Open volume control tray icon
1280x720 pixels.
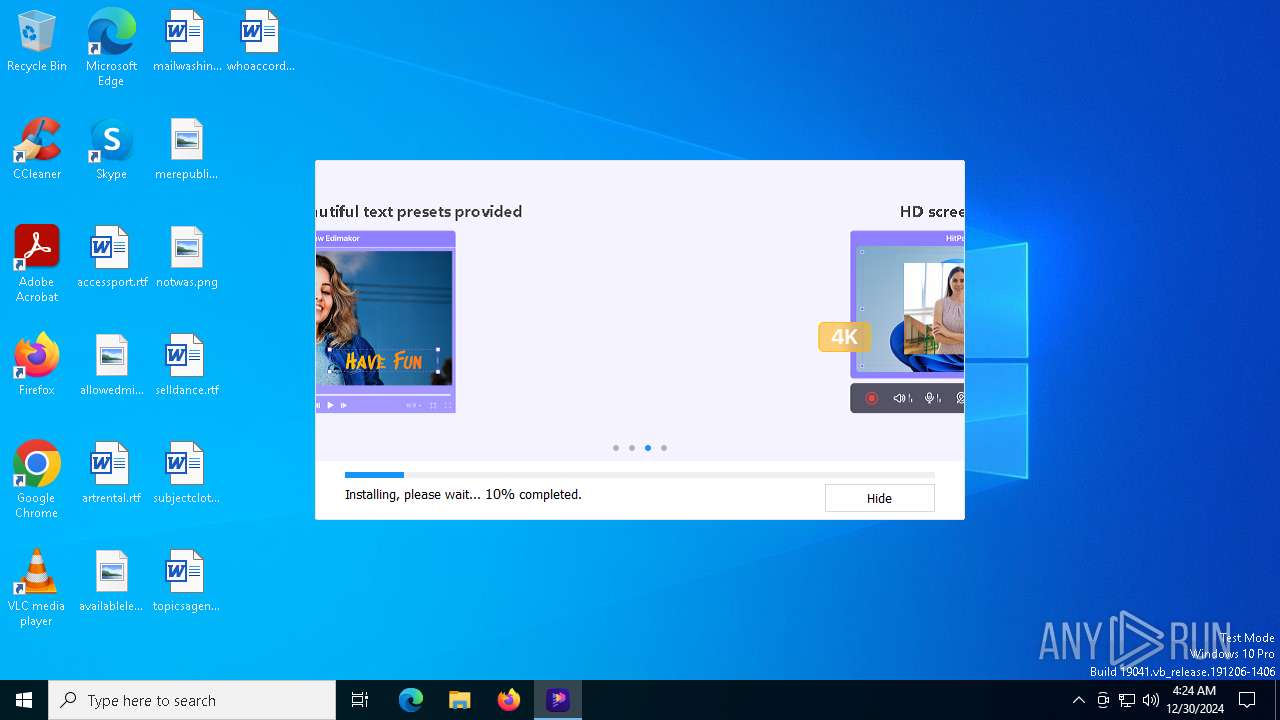(1151, 700)
